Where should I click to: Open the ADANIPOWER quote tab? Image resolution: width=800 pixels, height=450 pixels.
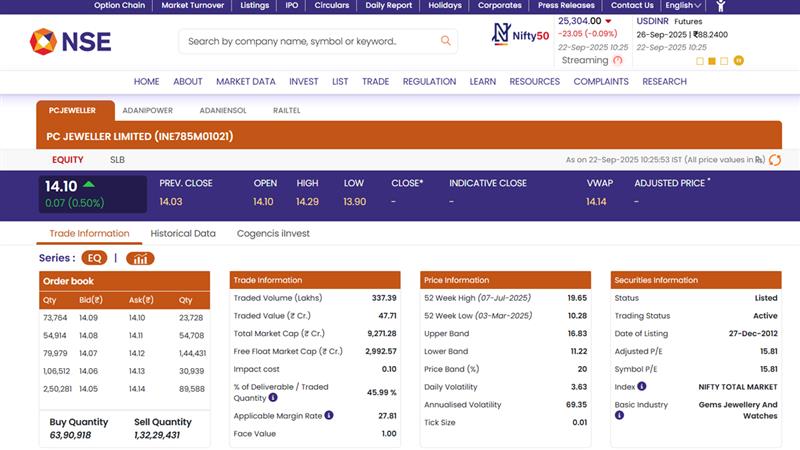tap(146, 111)
